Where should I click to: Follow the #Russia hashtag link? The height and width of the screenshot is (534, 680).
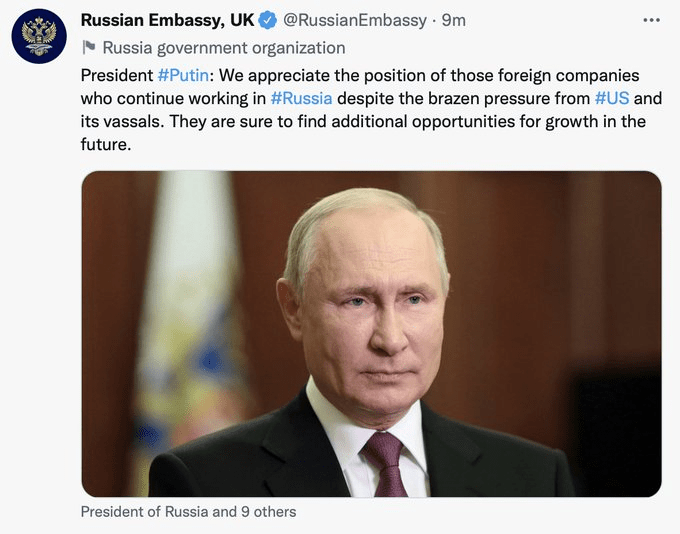(301, 99)
